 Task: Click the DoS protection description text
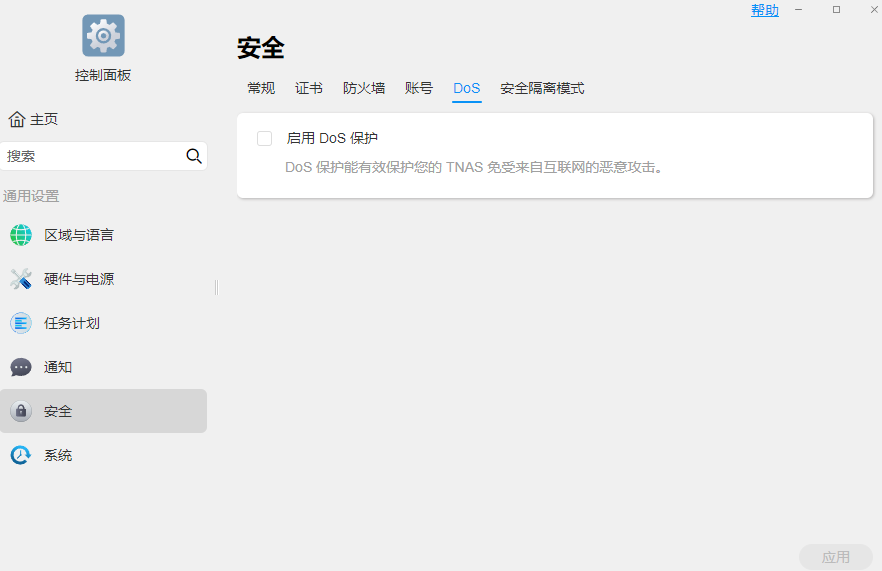[x=474, y=167]
